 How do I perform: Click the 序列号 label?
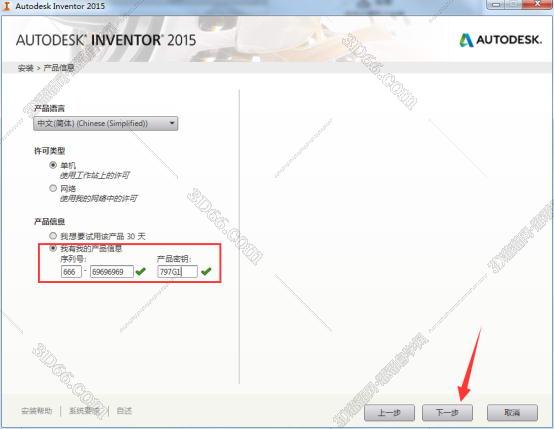[x=73, y=259]
